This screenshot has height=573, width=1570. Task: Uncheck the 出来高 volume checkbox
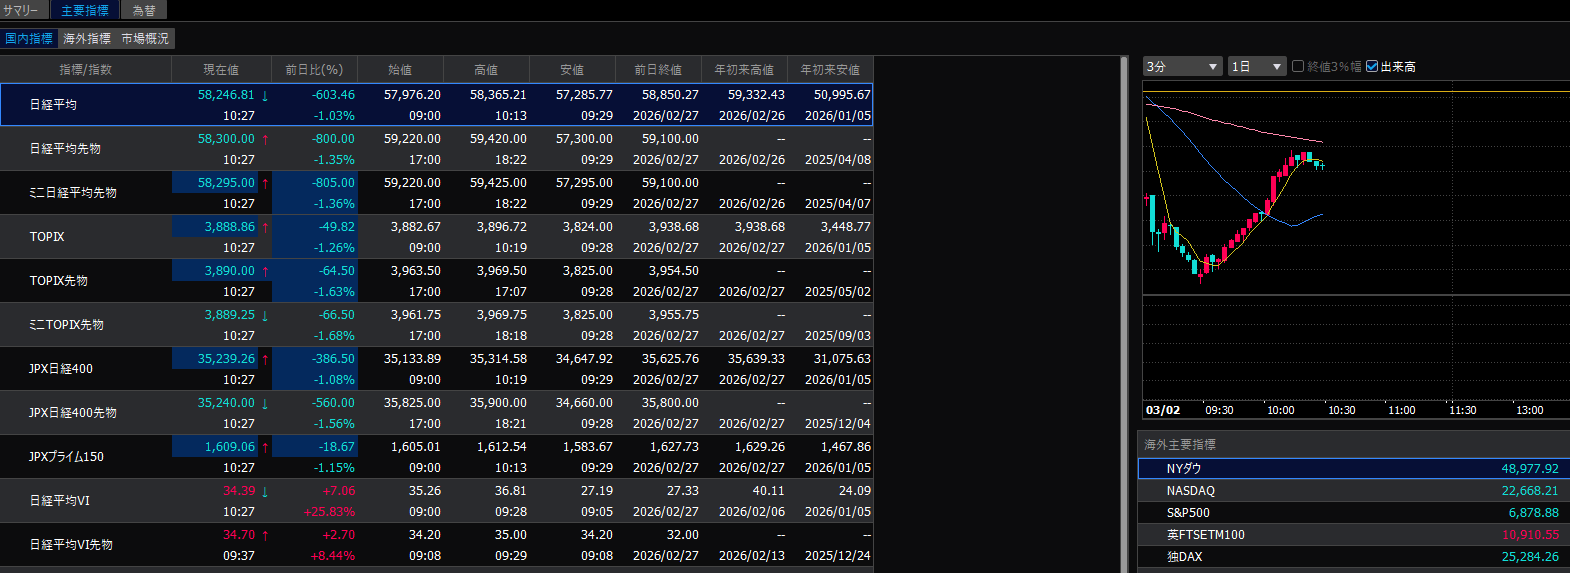tap(1372, 66)
